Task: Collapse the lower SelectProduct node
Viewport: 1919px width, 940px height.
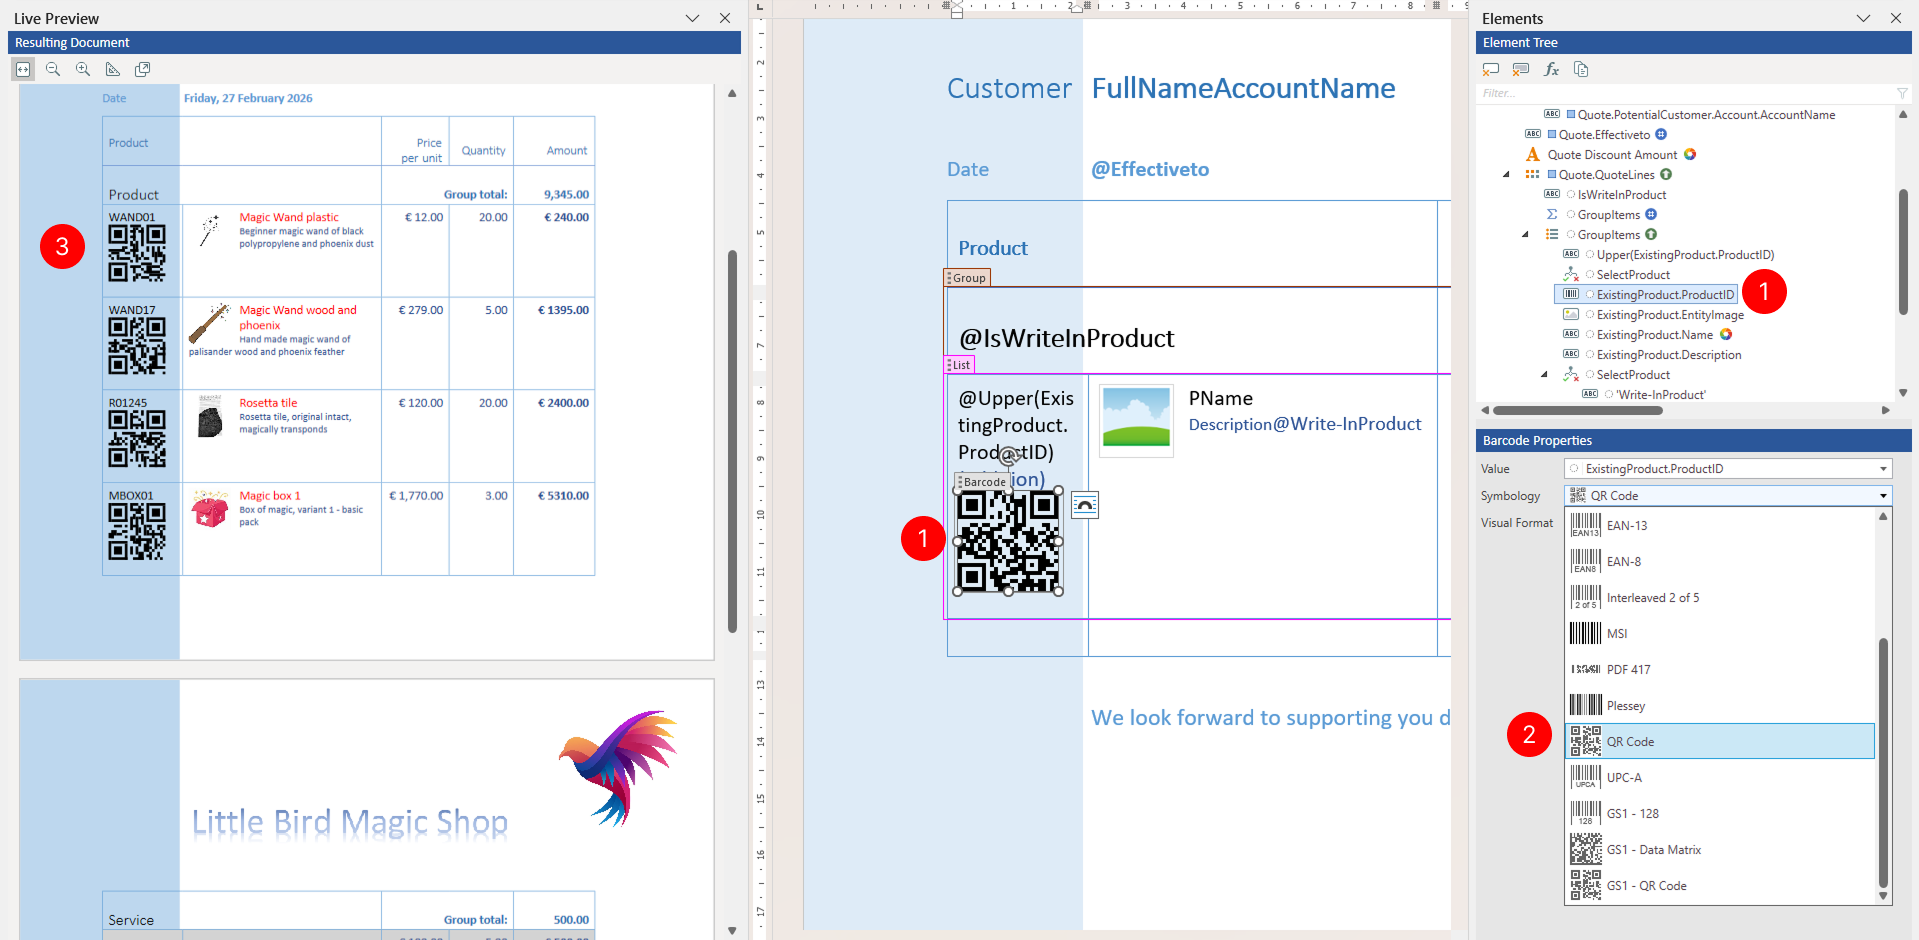Action: [x=1544, y=374]
